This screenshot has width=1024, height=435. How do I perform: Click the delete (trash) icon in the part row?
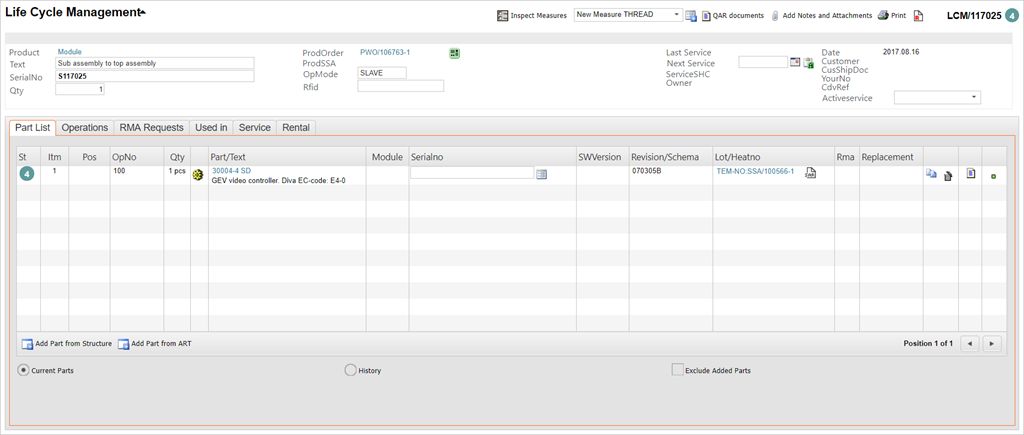point(948,175)
